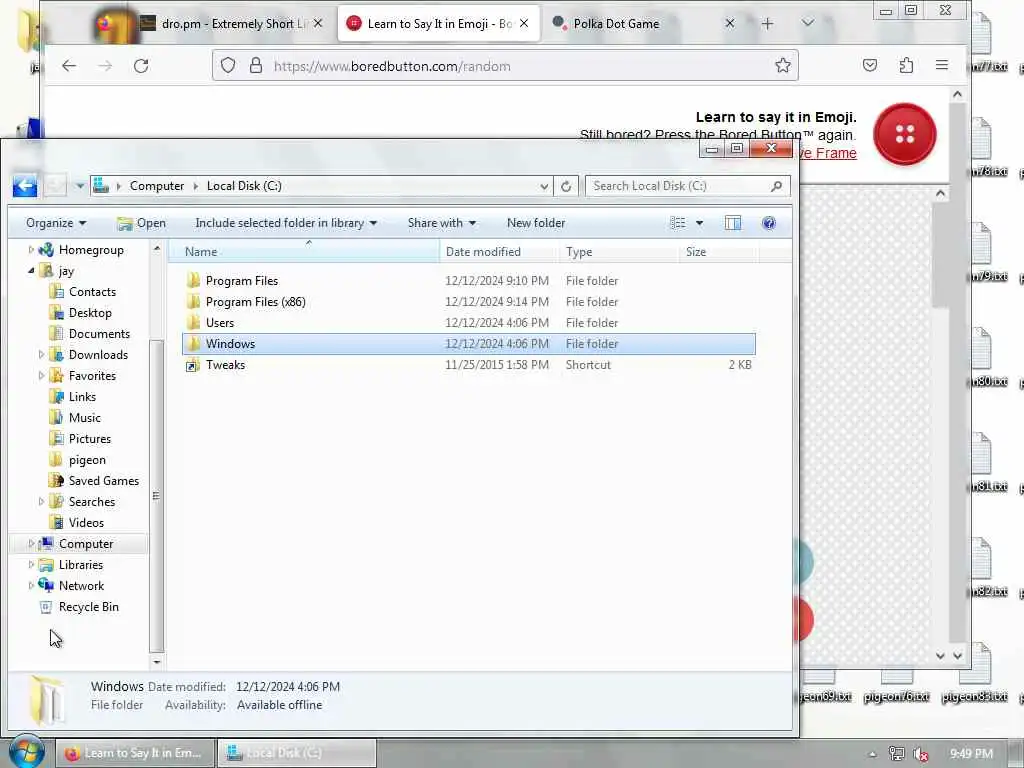Close the dro.pm tab

tap(317, 24)
